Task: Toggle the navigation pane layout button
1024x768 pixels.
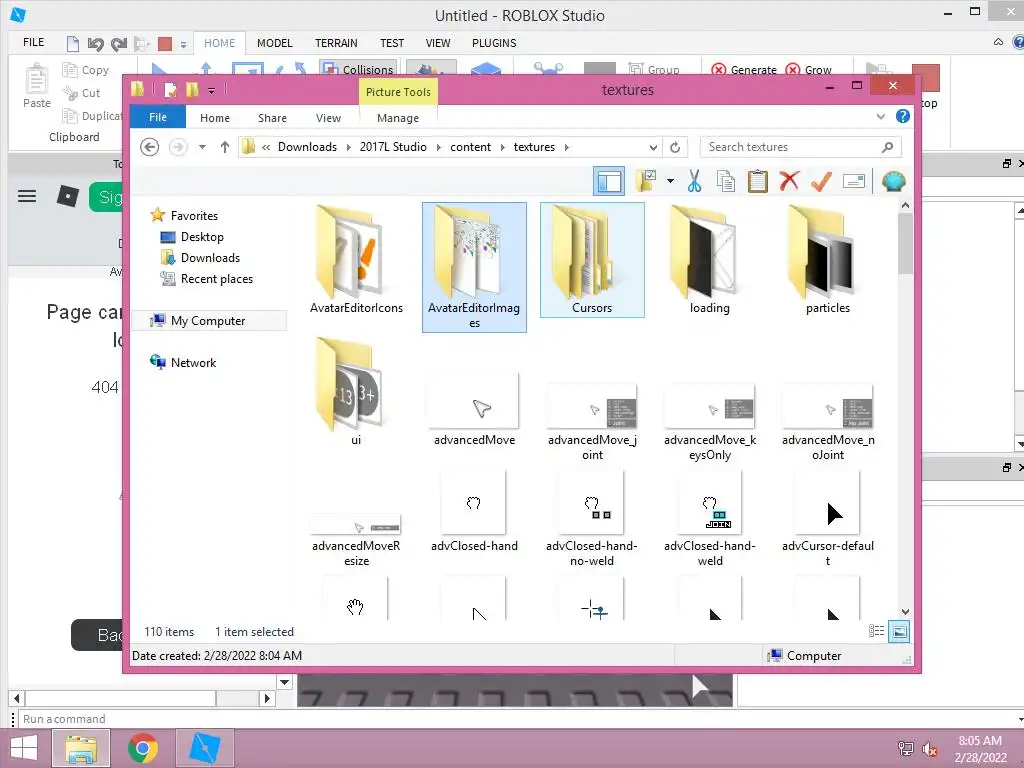Action: click(609, 181)
